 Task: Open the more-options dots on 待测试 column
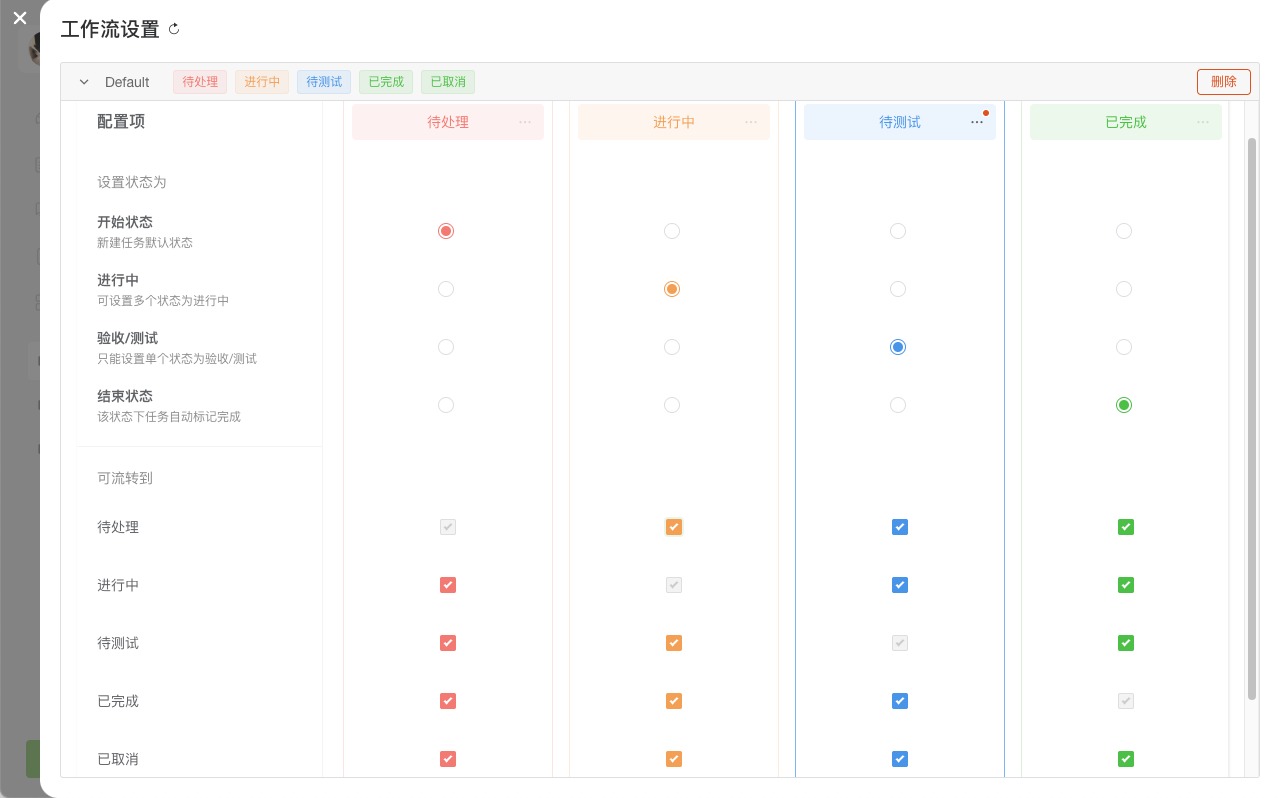977,122
